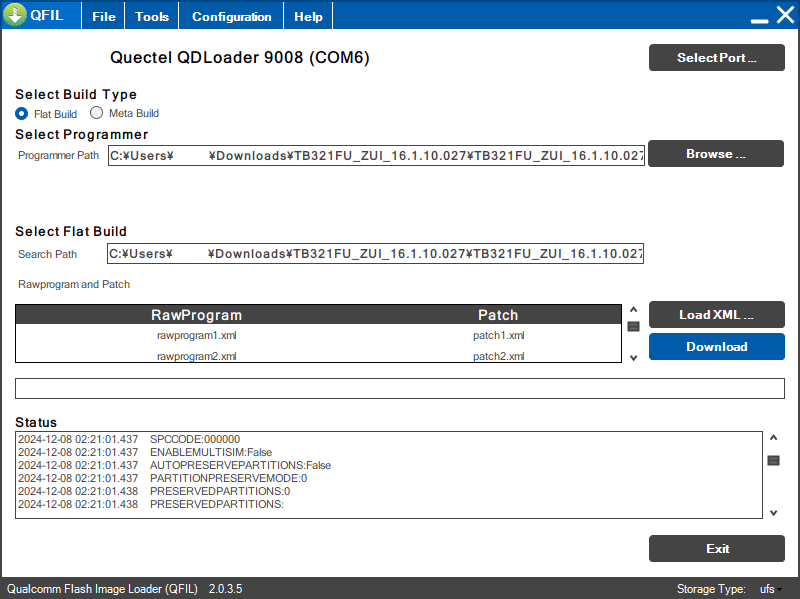Screen dimensions: 800x599
Task: Select the Flat Build radio button
Action: tap(21, 113)
